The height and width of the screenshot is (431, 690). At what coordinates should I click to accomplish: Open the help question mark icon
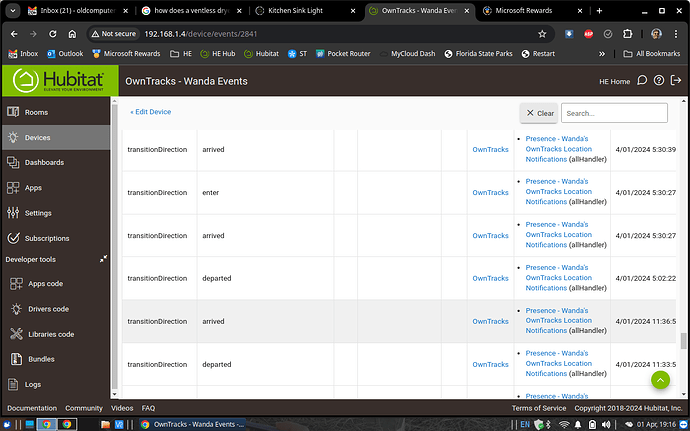click(x=658, y=81)
